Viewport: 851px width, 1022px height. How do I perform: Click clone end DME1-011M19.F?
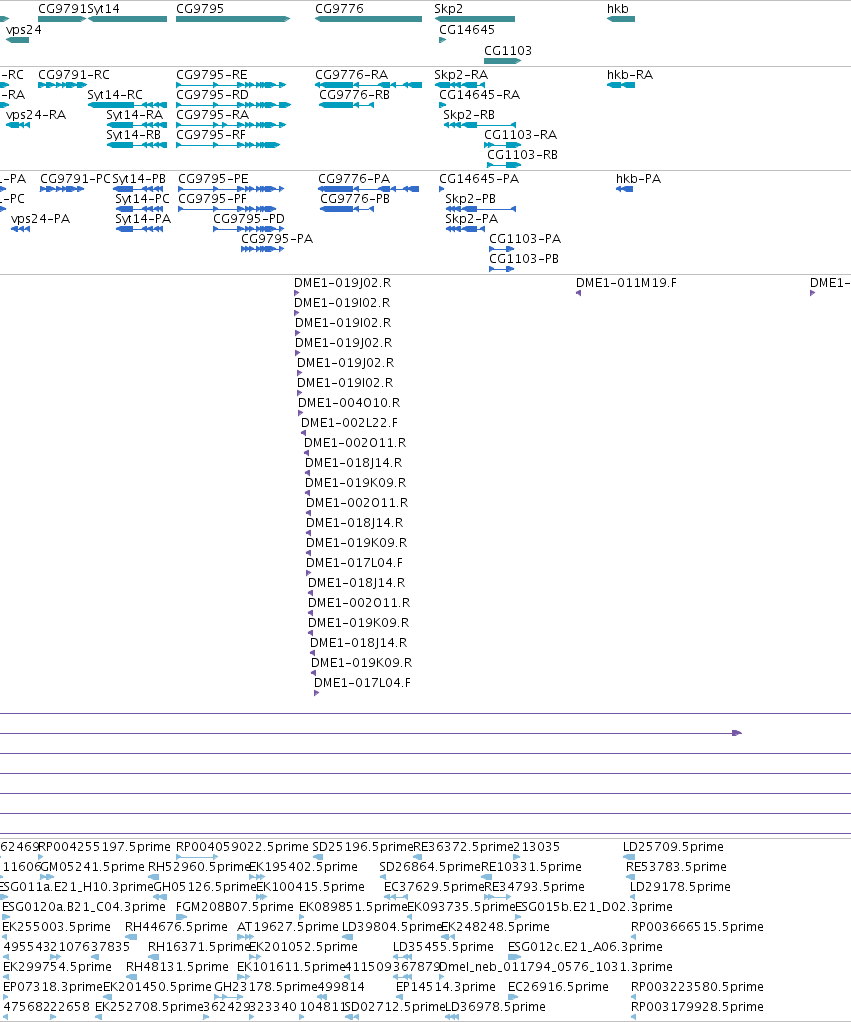pyautogui.click(x=579, y=293)
